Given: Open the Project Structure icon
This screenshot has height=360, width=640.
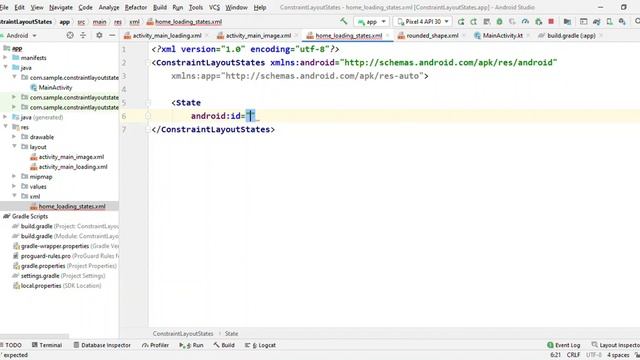Looking at the screenshot, I should point(567,22).
